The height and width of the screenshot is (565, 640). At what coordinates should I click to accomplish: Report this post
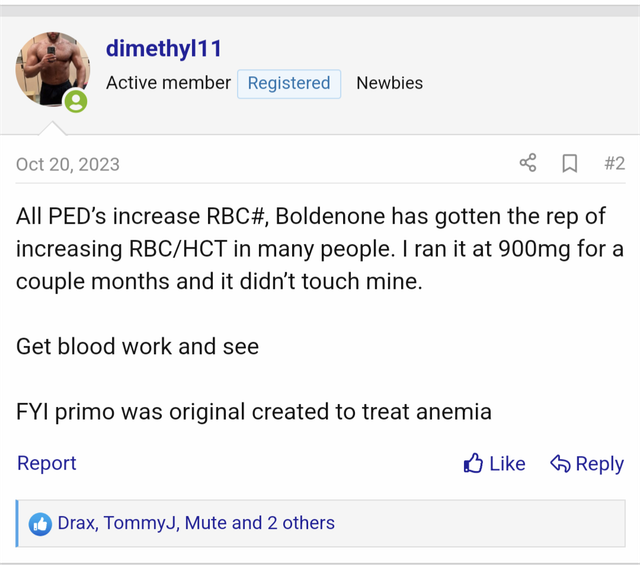point(47,463)
